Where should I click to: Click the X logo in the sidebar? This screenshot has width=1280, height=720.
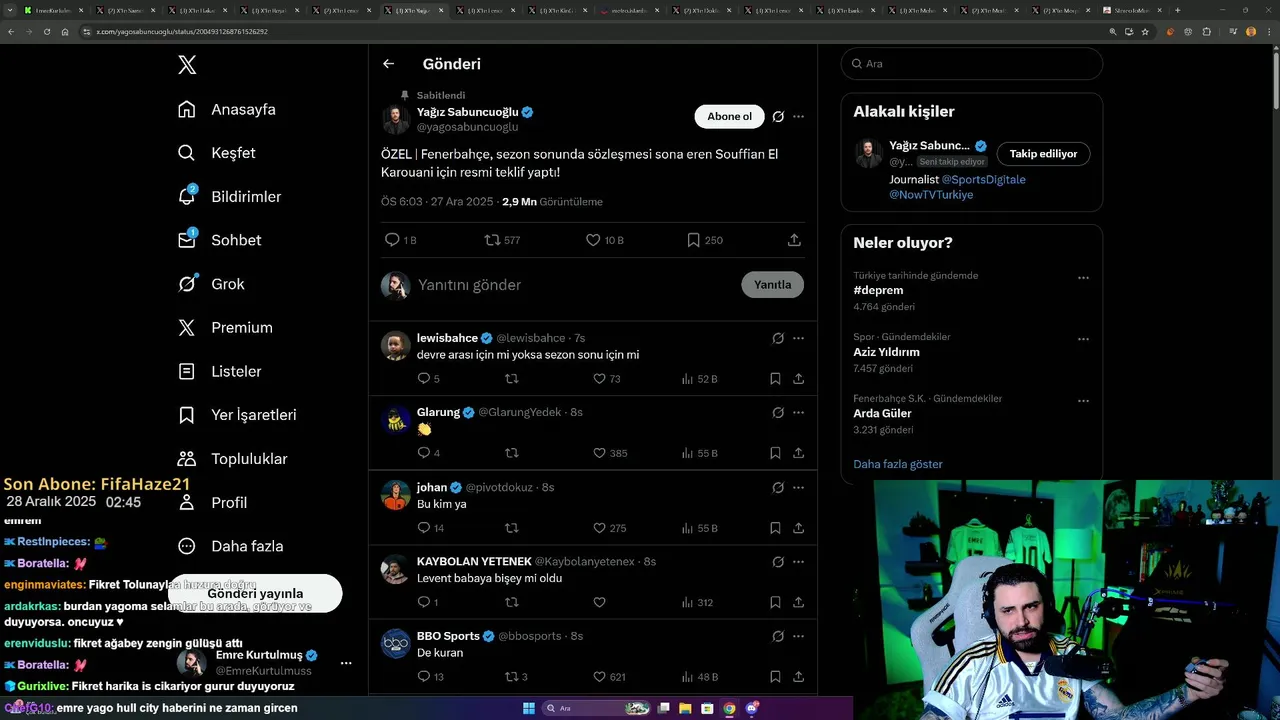coord(187,65)
